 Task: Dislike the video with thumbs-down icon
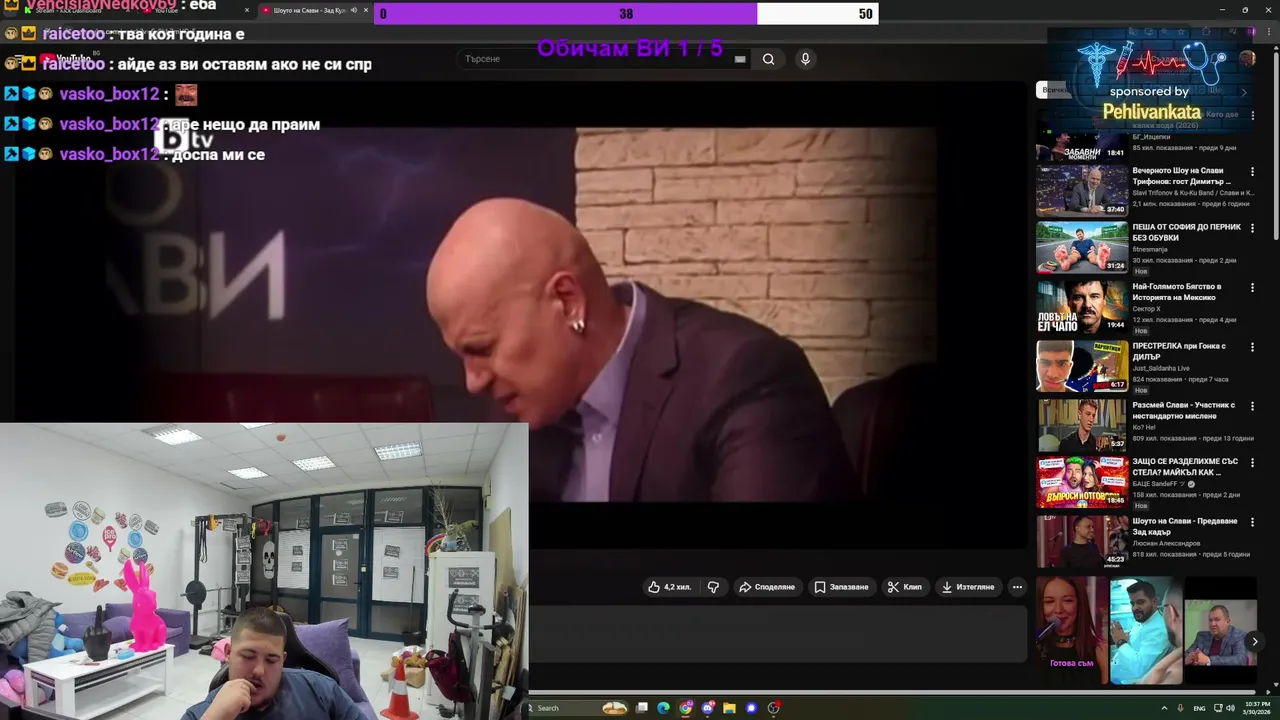click(713, 587)
